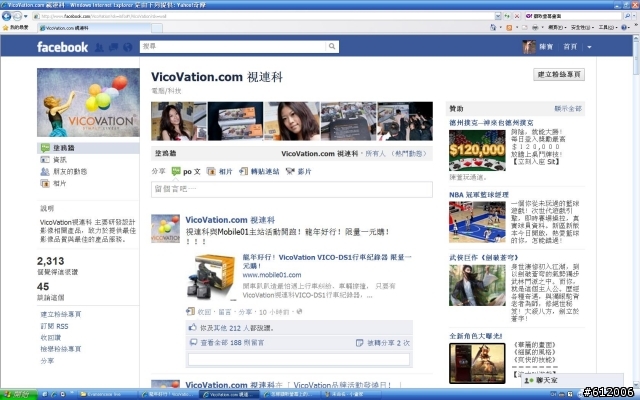The width and height of the screenshot is (640, 400).
Task: Open a new blank browser tab
Action: click(157, 28)
